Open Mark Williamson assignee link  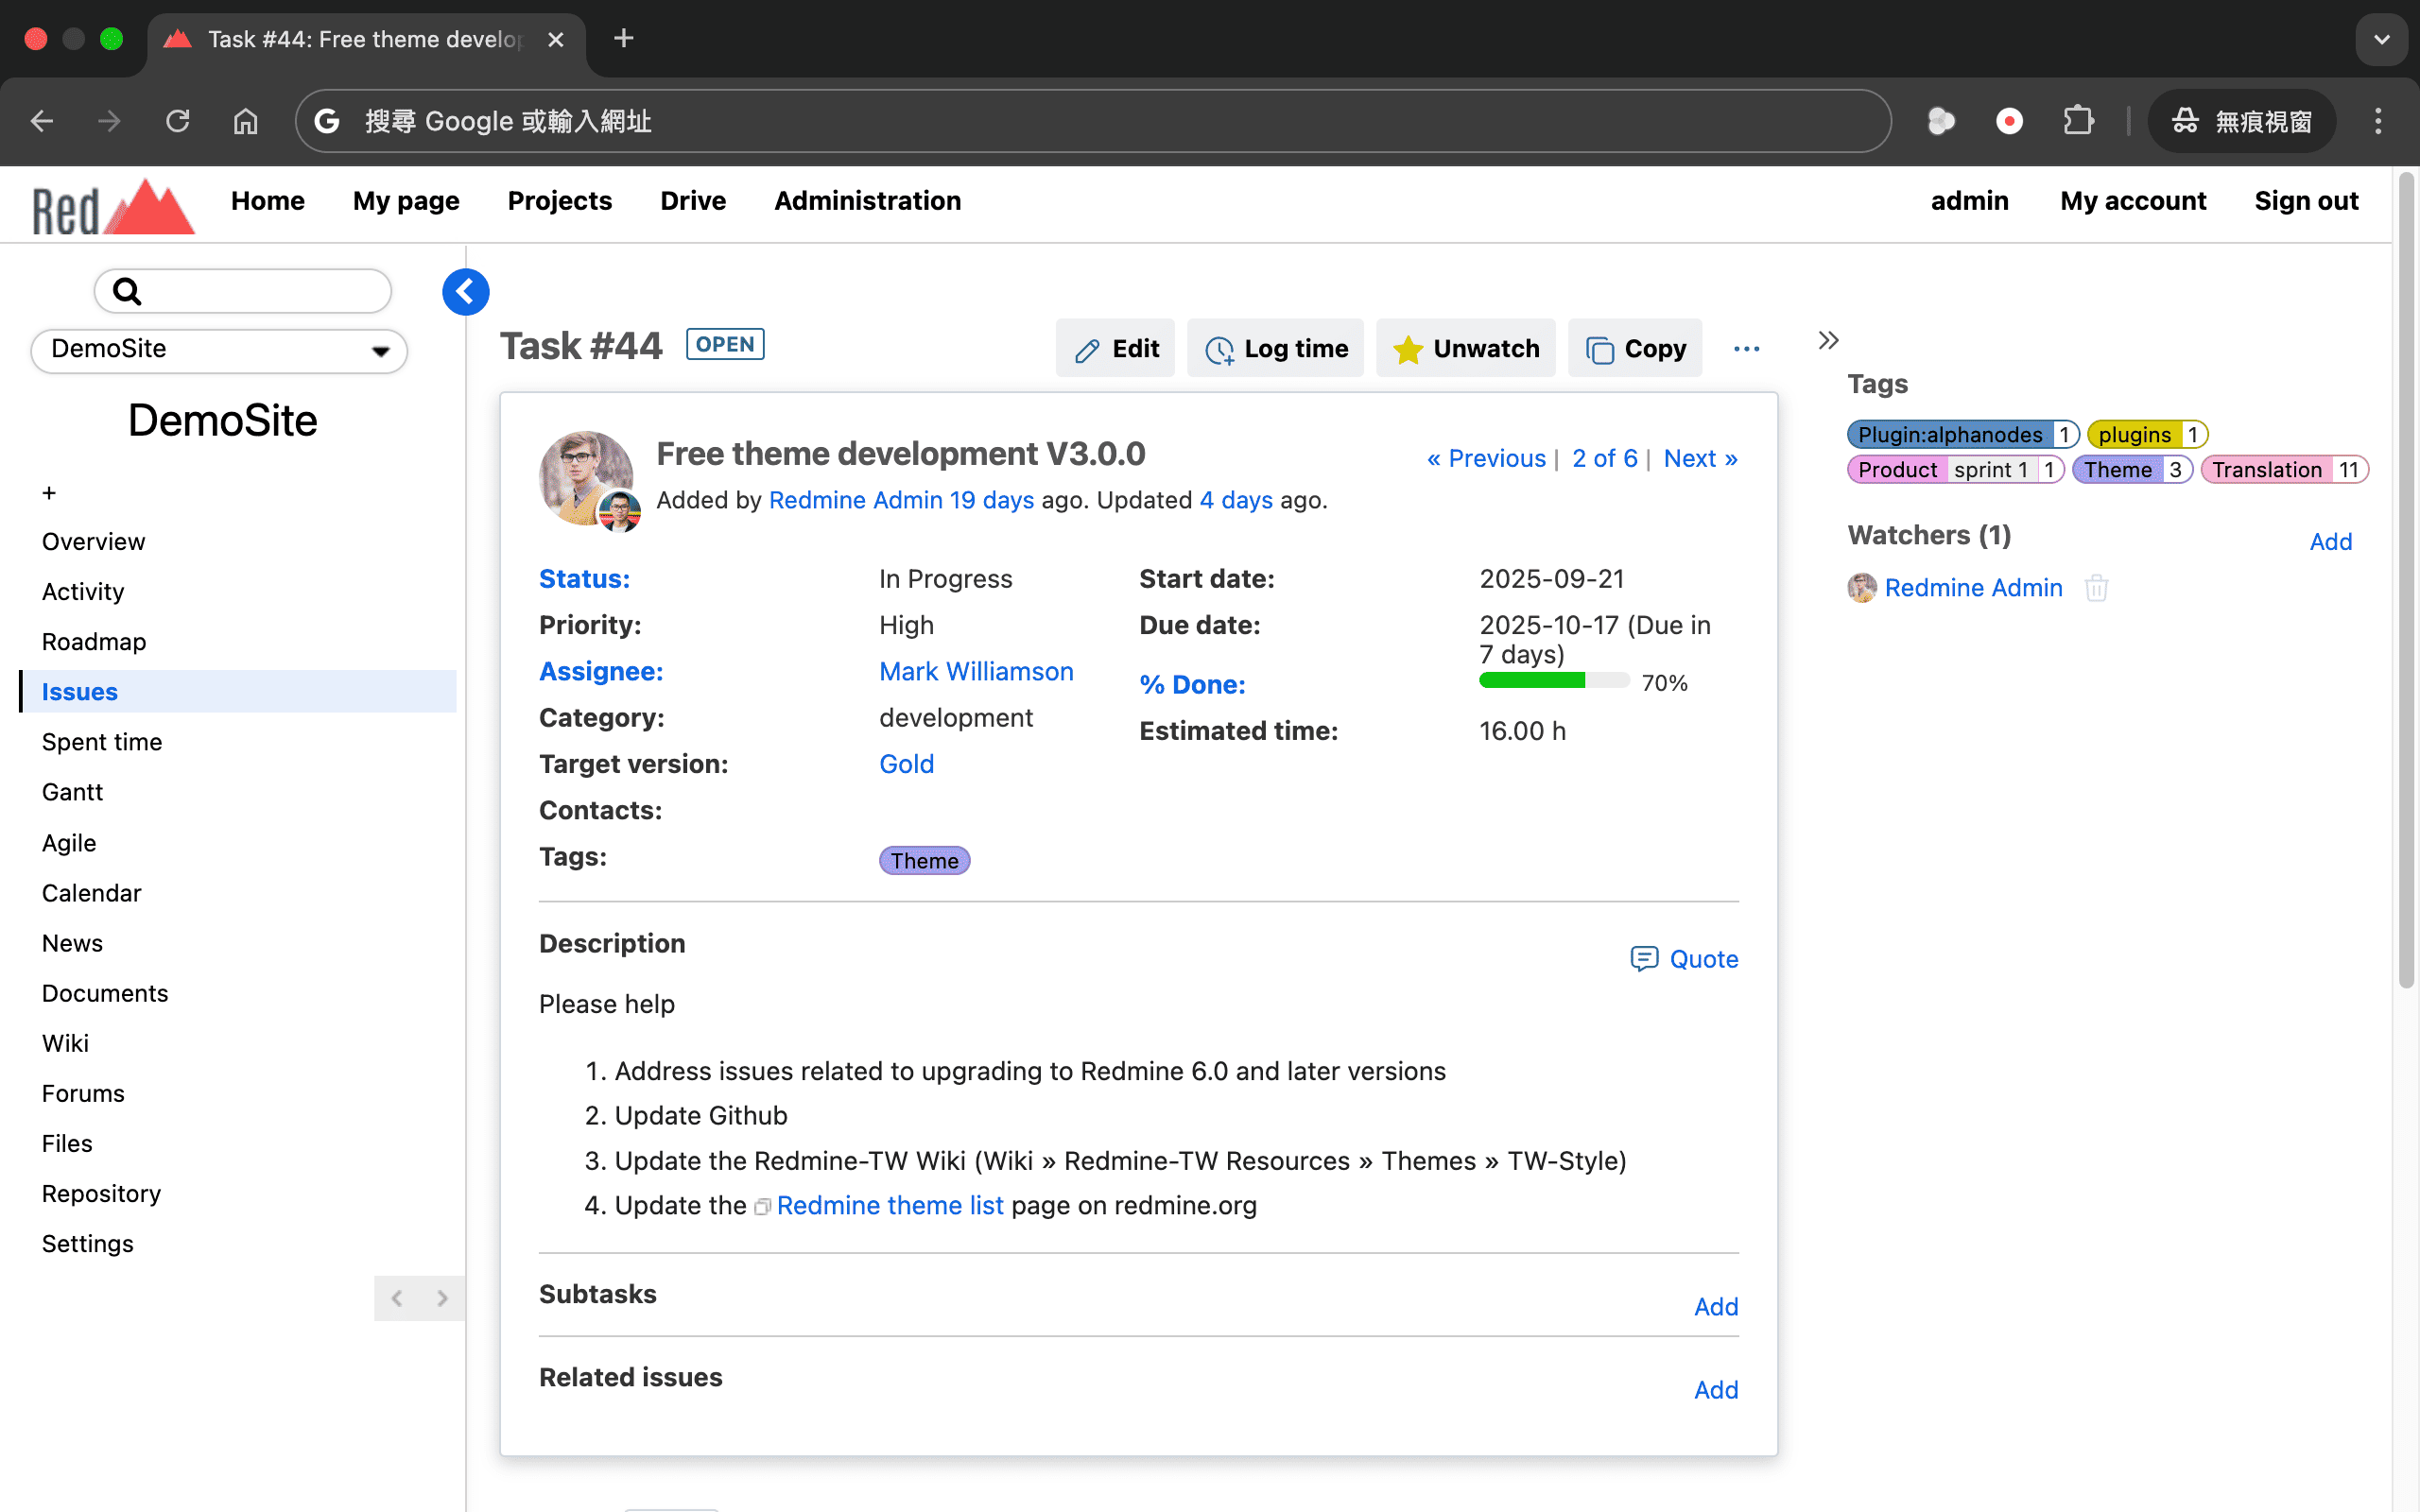[x=975, y=672]
